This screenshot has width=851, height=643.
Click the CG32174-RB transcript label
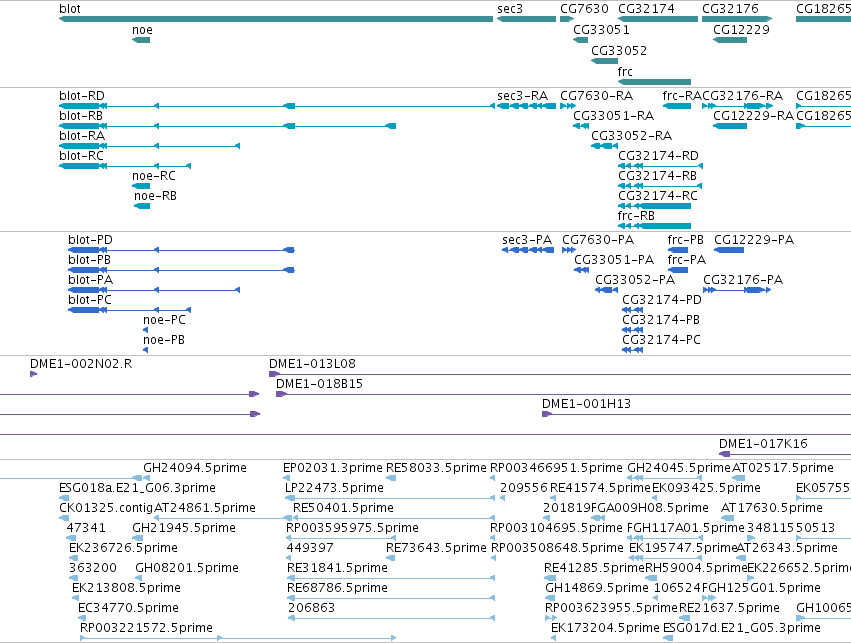coord(657,176)
